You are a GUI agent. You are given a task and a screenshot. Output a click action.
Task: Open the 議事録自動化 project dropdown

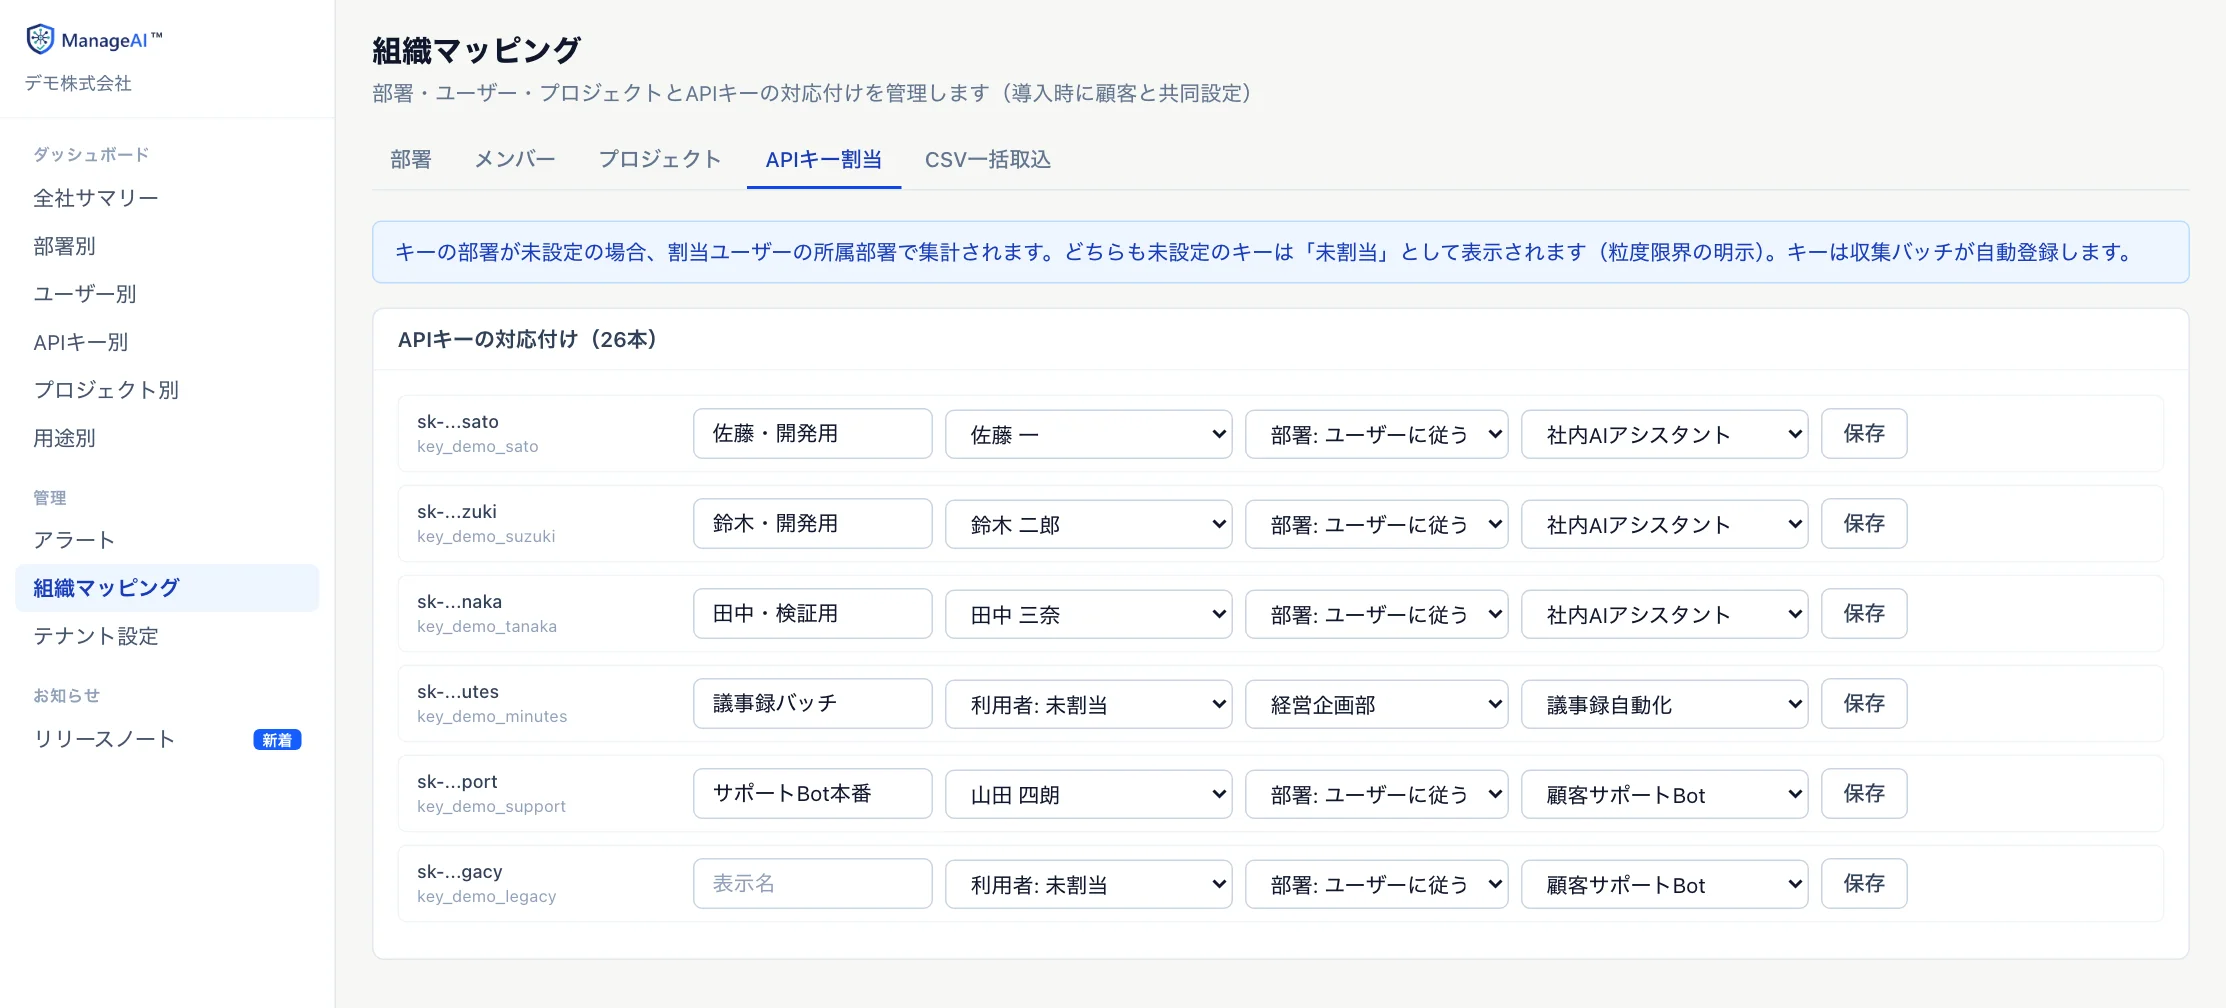(1665, 704)
